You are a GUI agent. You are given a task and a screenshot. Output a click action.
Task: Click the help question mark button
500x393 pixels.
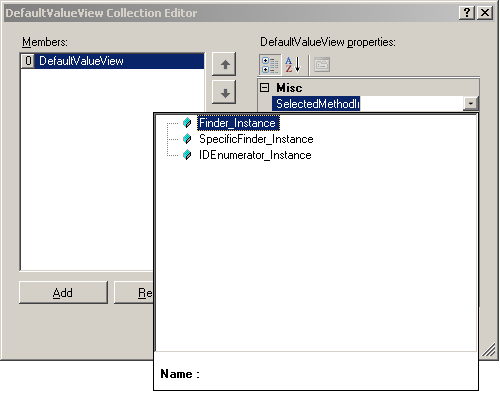pyautogui.click(x=467, y=13)
